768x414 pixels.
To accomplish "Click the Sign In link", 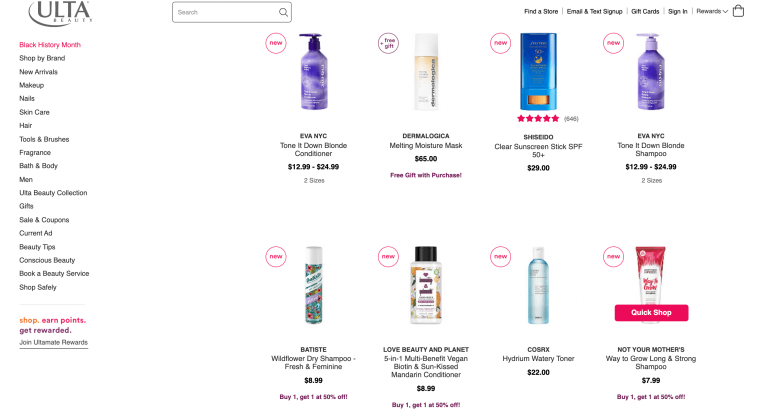I will (678, 11).
